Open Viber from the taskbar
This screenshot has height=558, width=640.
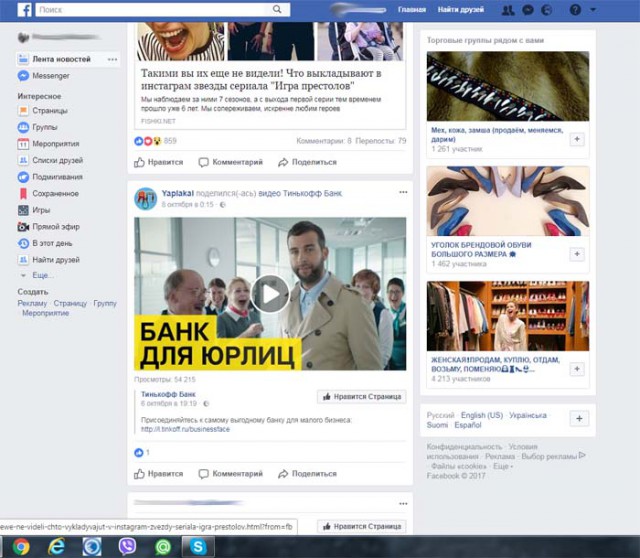tap(127, 547)
